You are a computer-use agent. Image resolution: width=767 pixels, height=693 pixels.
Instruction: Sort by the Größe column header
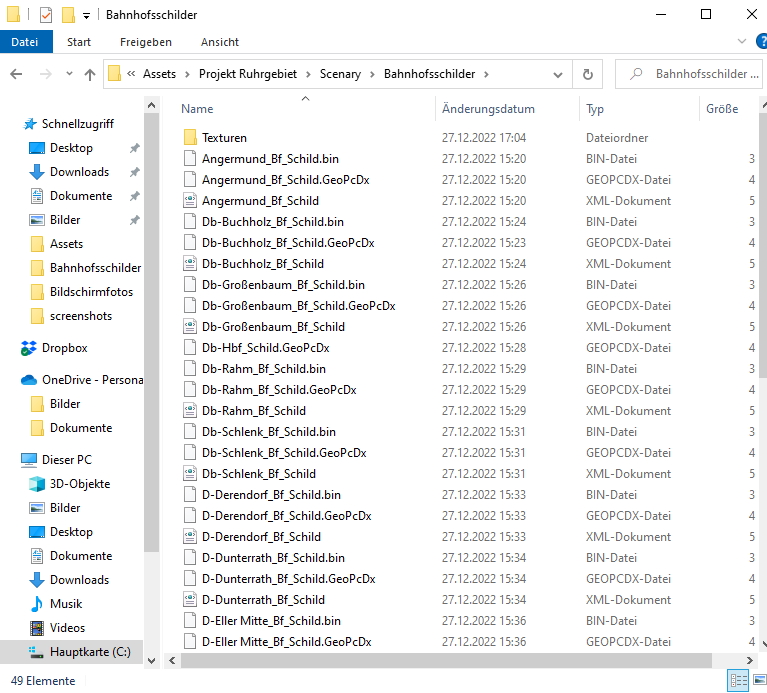coord(722,109)
